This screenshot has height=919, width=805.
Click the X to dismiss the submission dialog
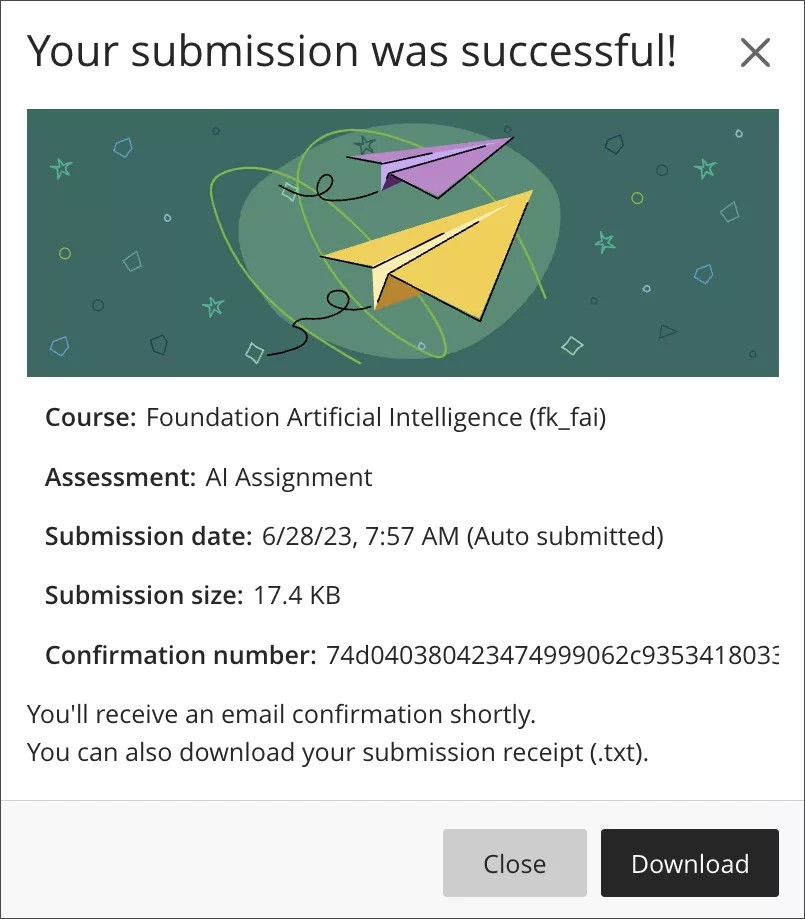(755, 53)
